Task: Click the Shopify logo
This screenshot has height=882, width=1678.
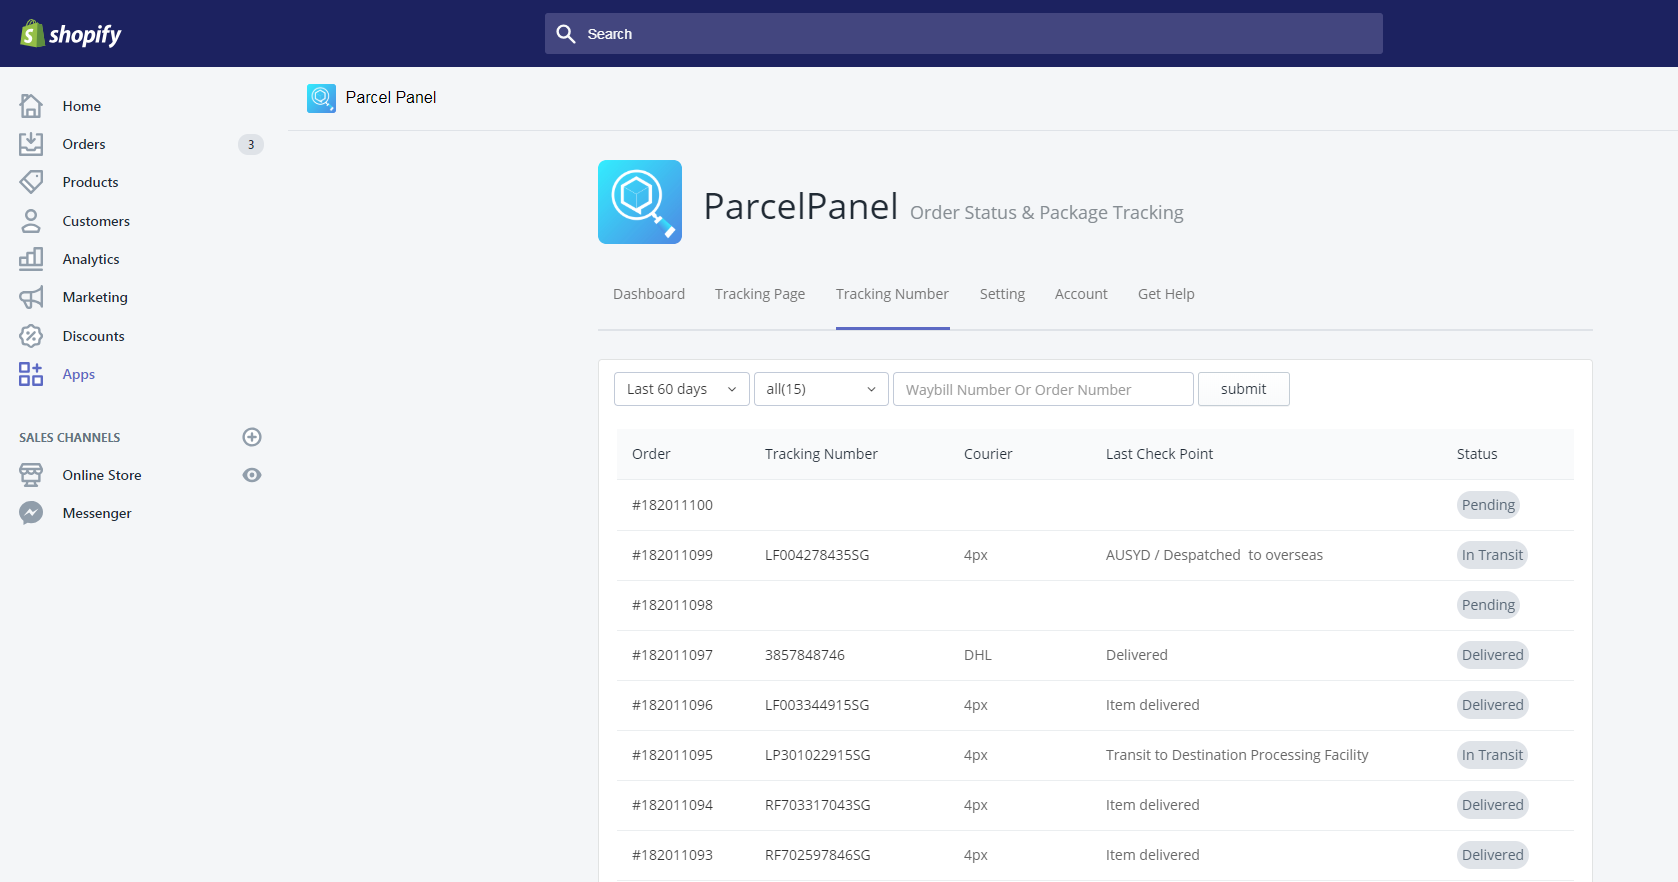Action: [x=71, y=34]
